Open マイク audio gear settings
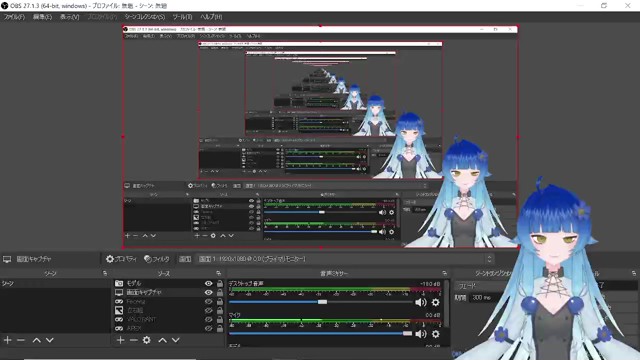This screenshot has width=640, height=360. click(436, 334)
